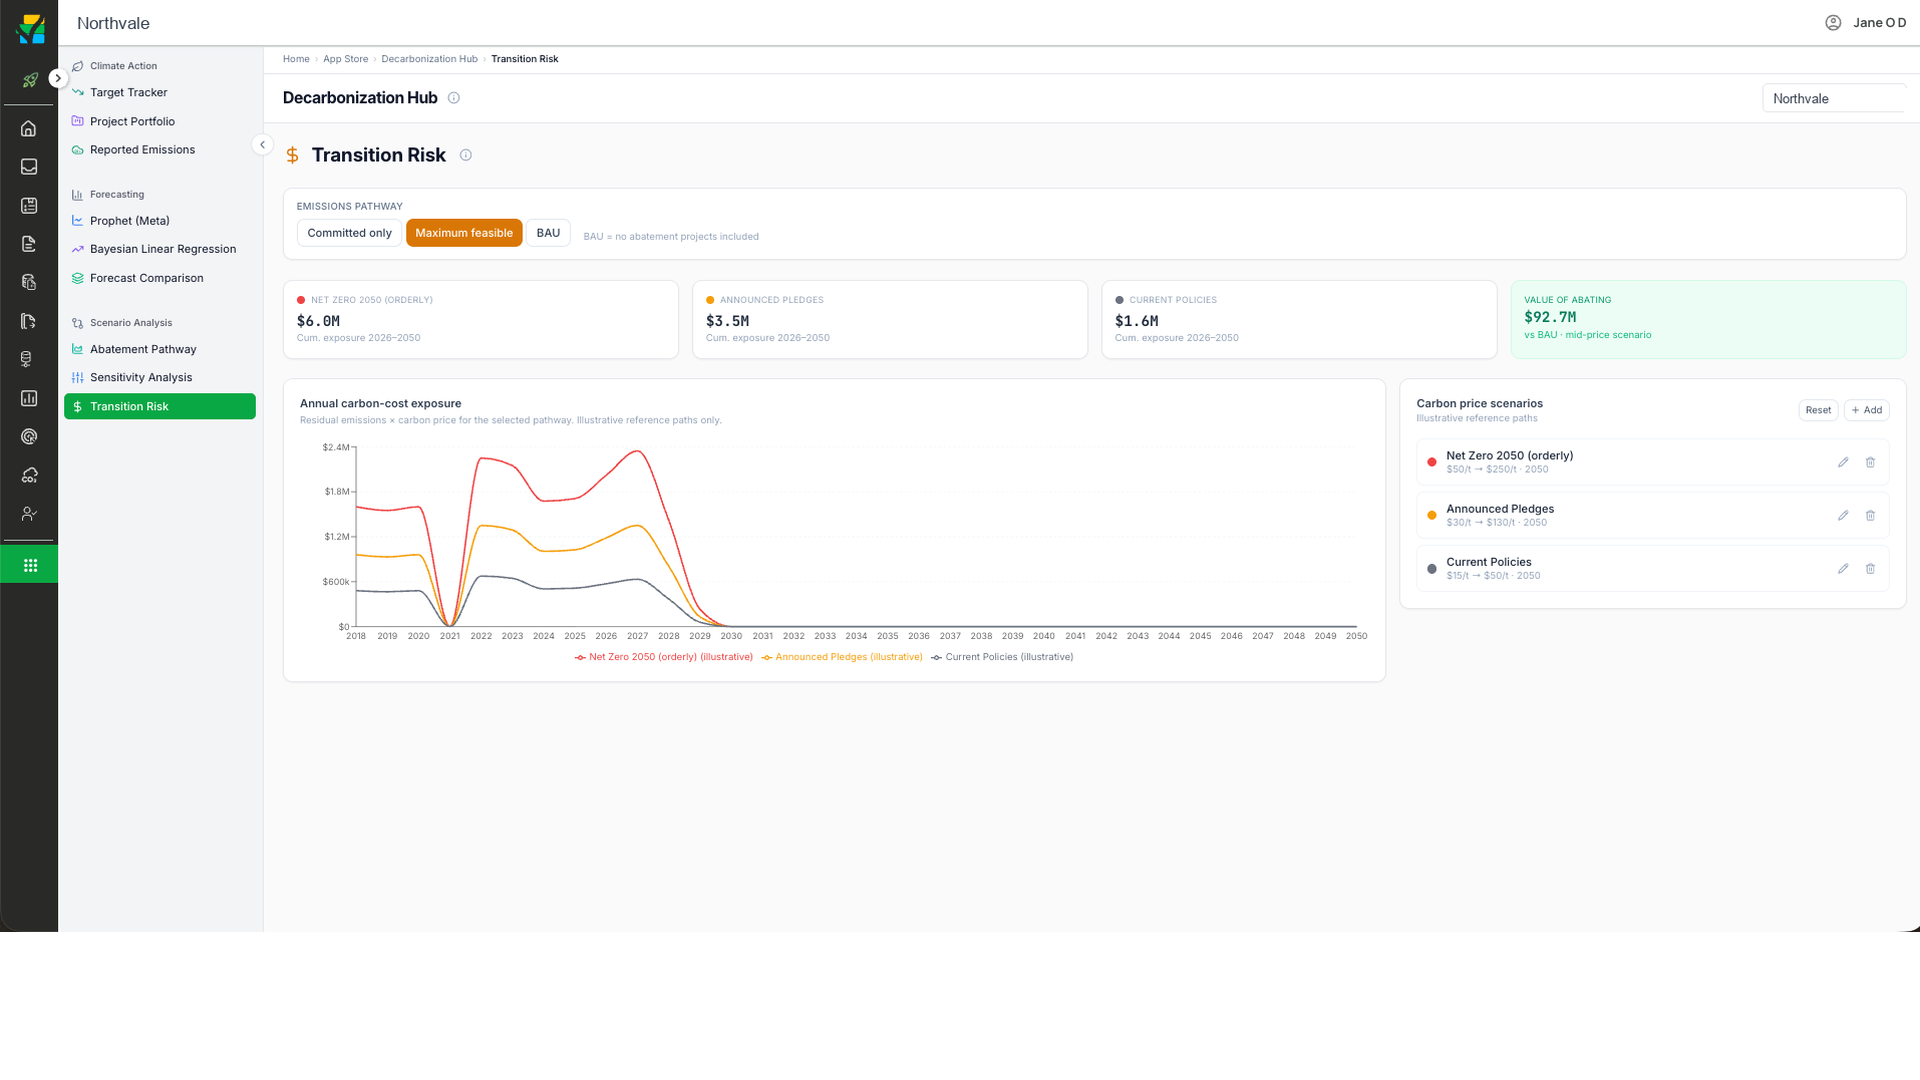This screenshot has height=1080, width=1920.
Task: Click orange swatch of Announced Pledges scenario
Action: [1432, 515]
